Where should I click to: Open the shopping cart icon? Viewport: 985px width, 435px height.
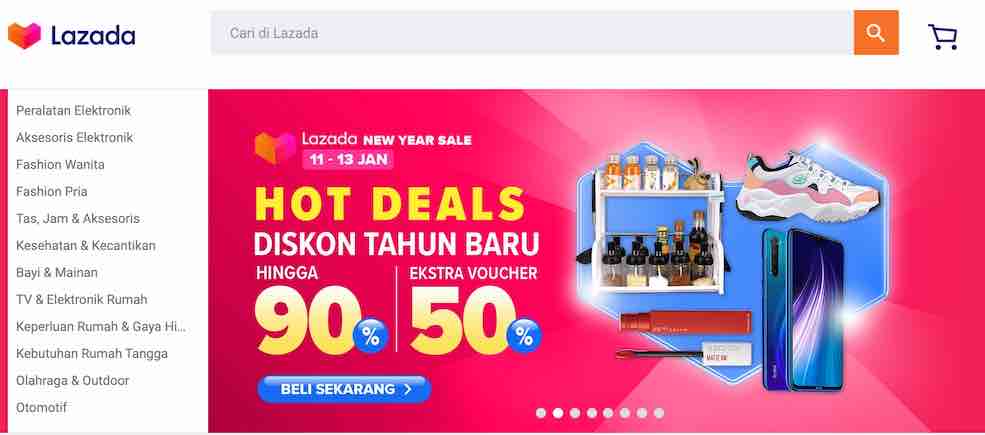pyautogui.click(x=942, y=37)
